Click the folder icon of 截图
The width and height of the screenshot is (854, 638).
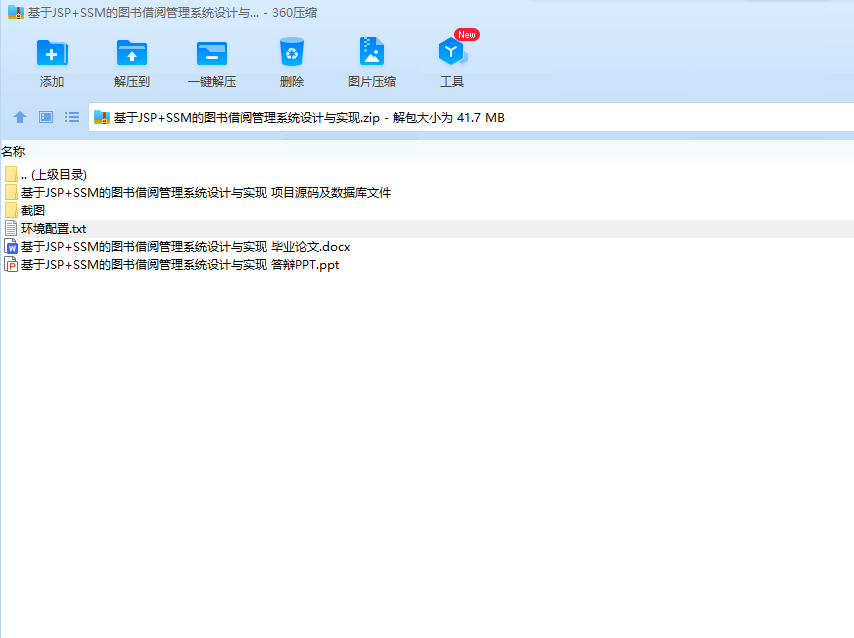point(11,210)
